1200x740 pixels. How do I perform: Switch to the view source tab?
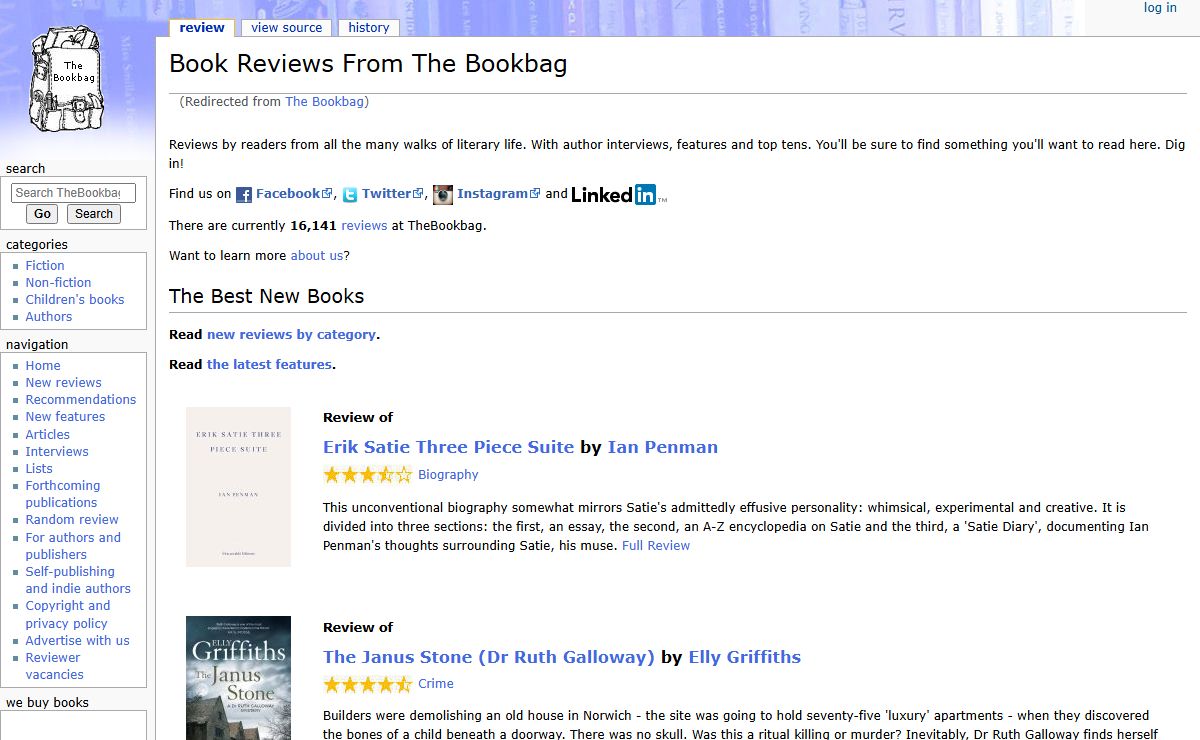(287, 28)
